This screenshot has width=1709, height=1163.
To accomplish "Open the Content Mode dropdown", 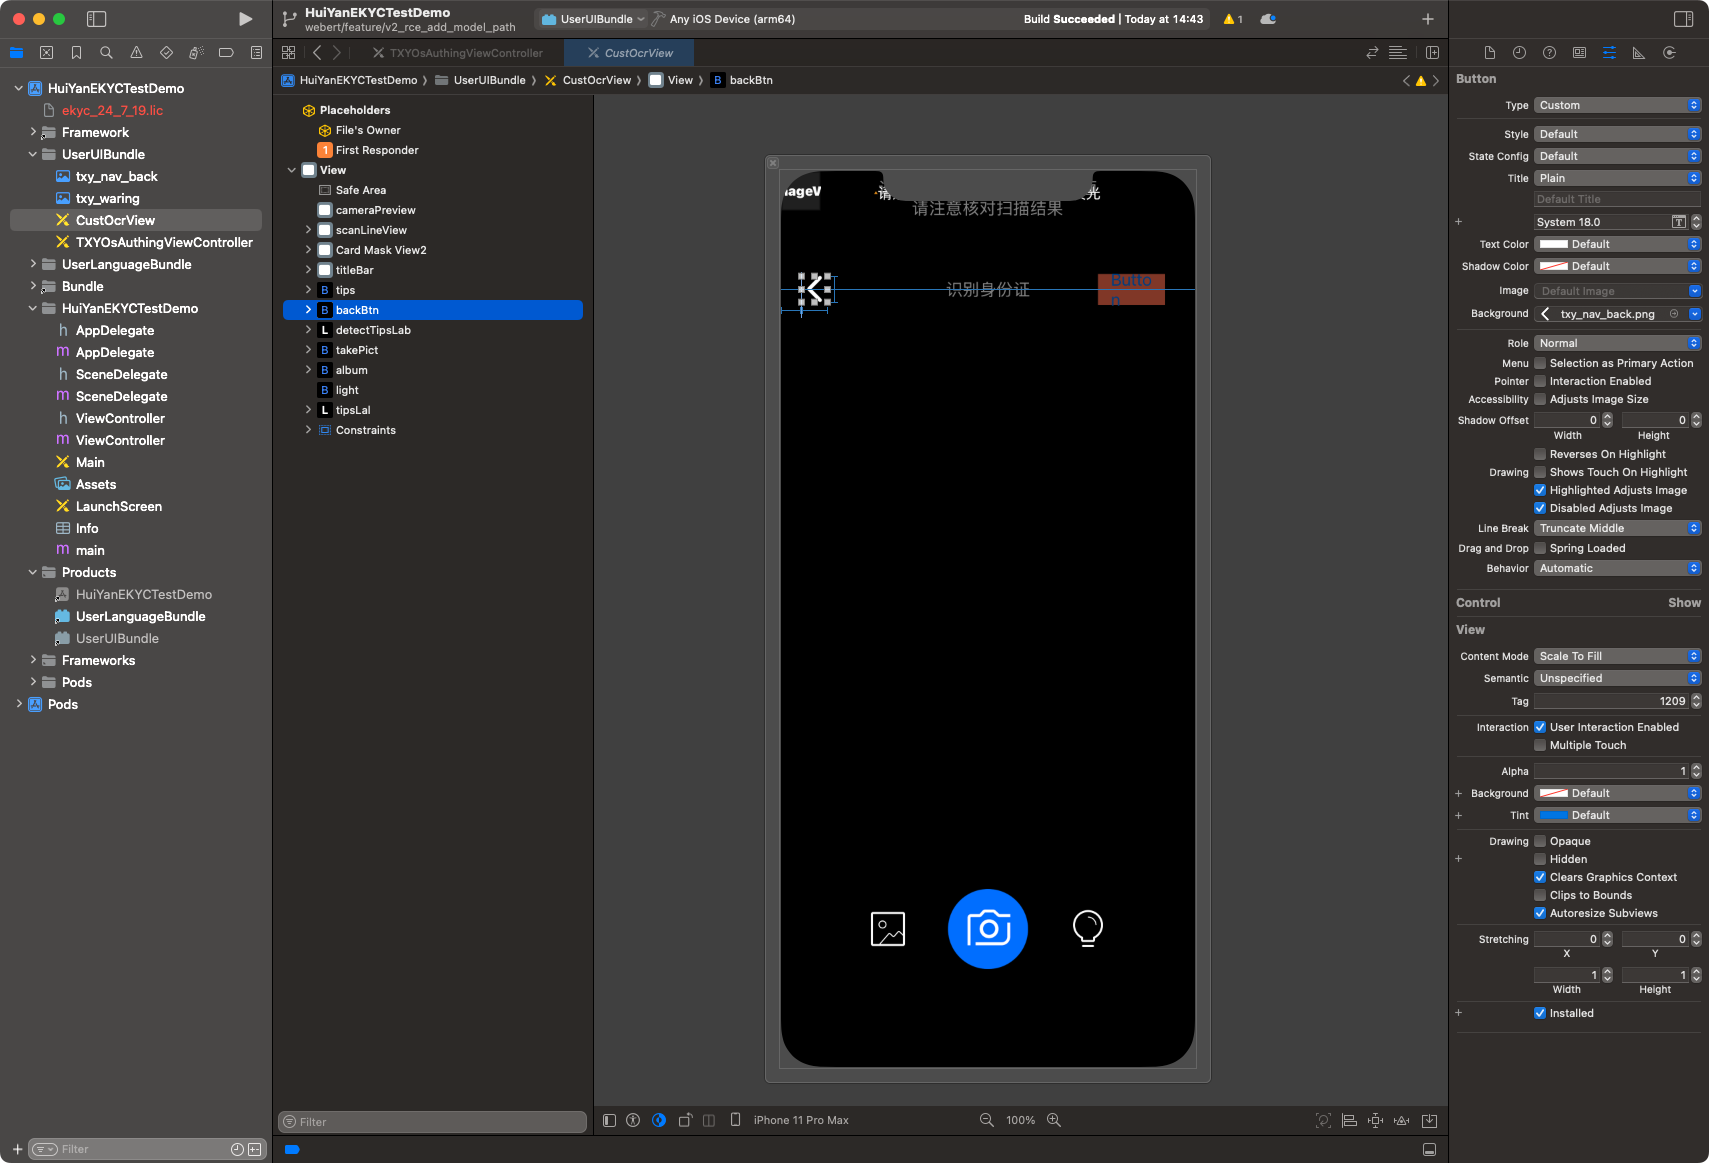I will (x=1616, y=656).
